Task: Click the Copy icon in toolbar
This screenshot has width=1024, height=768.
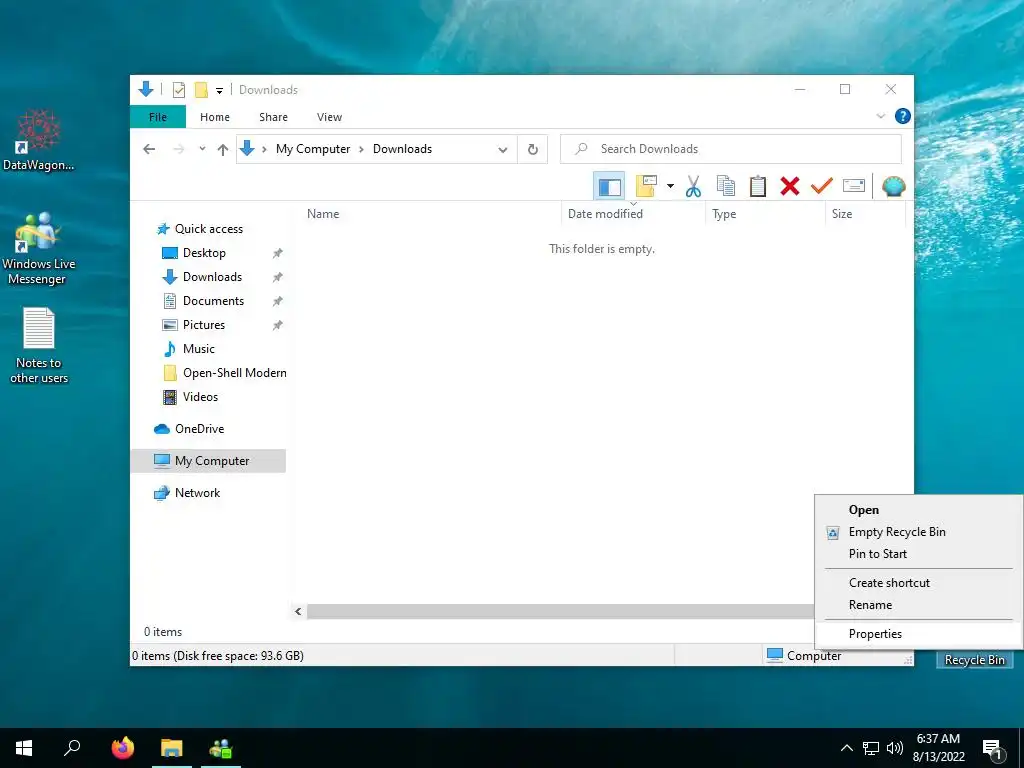Action: tap(726, 187)
